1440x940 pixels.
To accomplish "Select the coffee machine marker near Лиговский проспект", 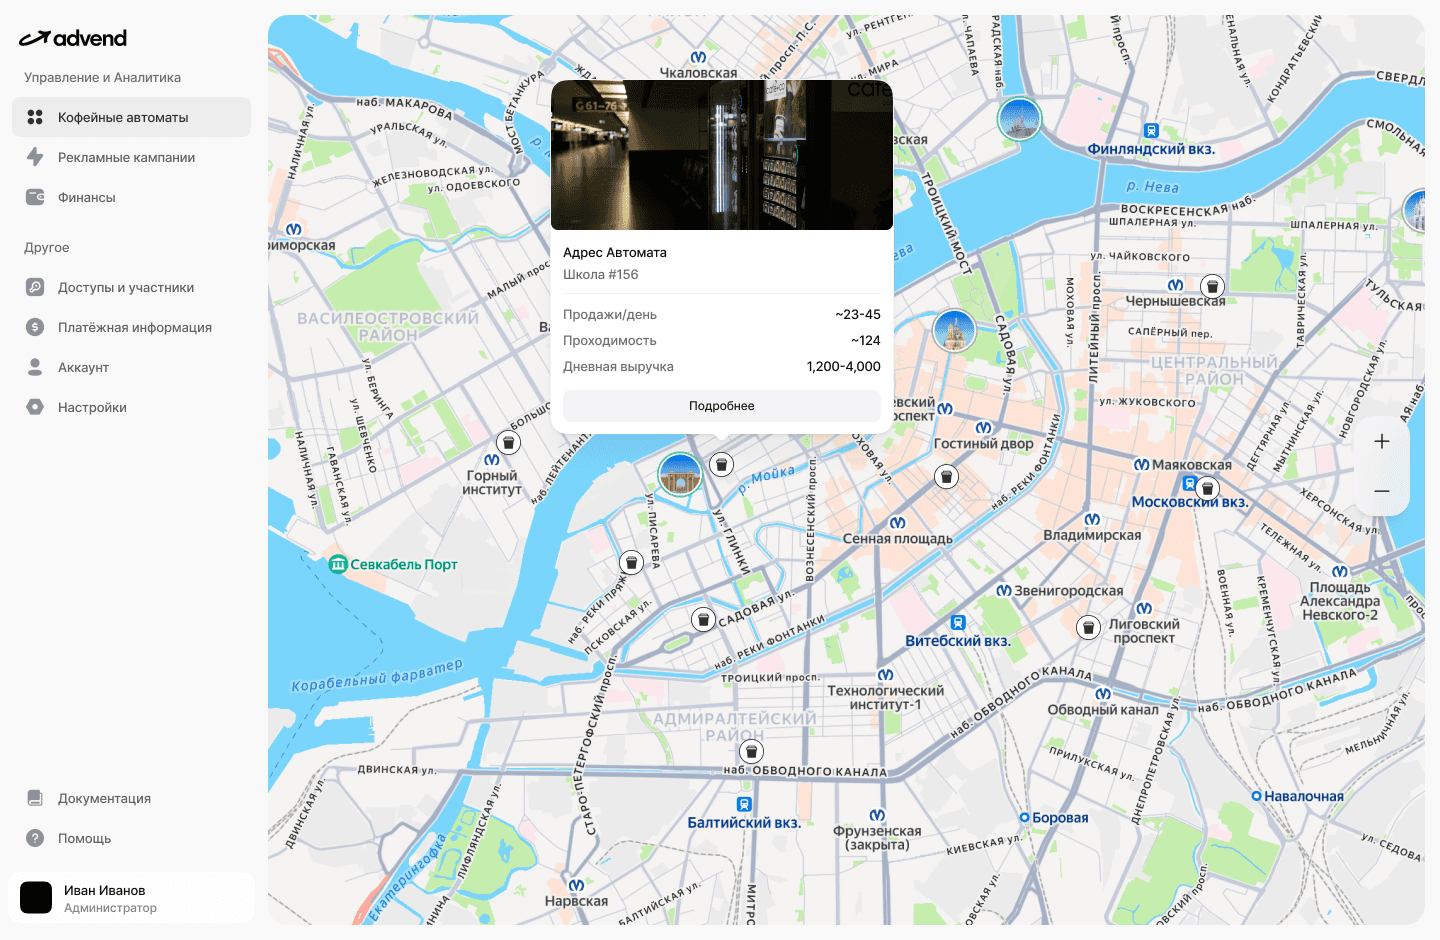I will point(1087,627).
